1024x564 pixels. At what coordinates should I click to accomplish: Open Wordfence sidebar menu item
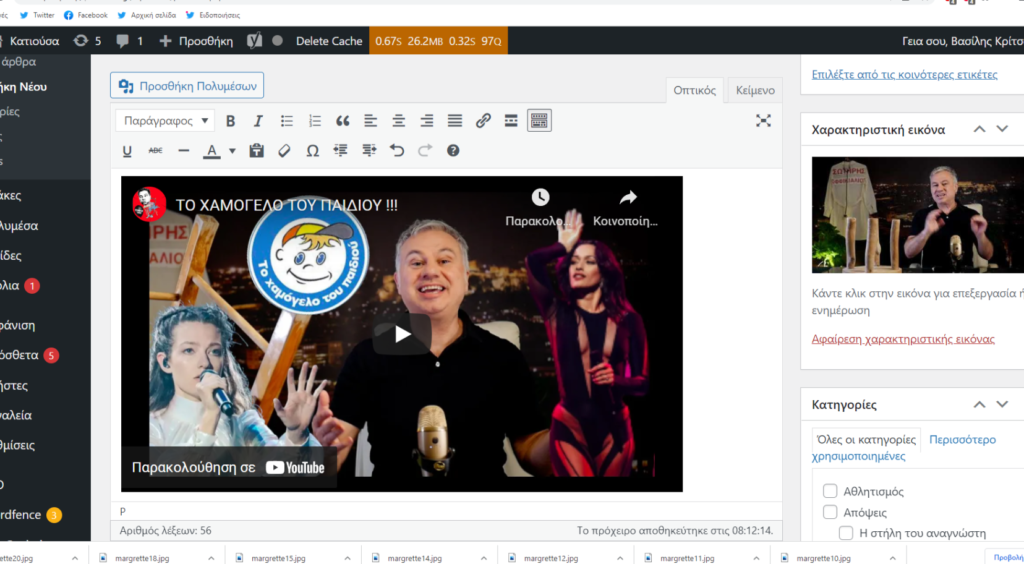[x=31, y=514]
